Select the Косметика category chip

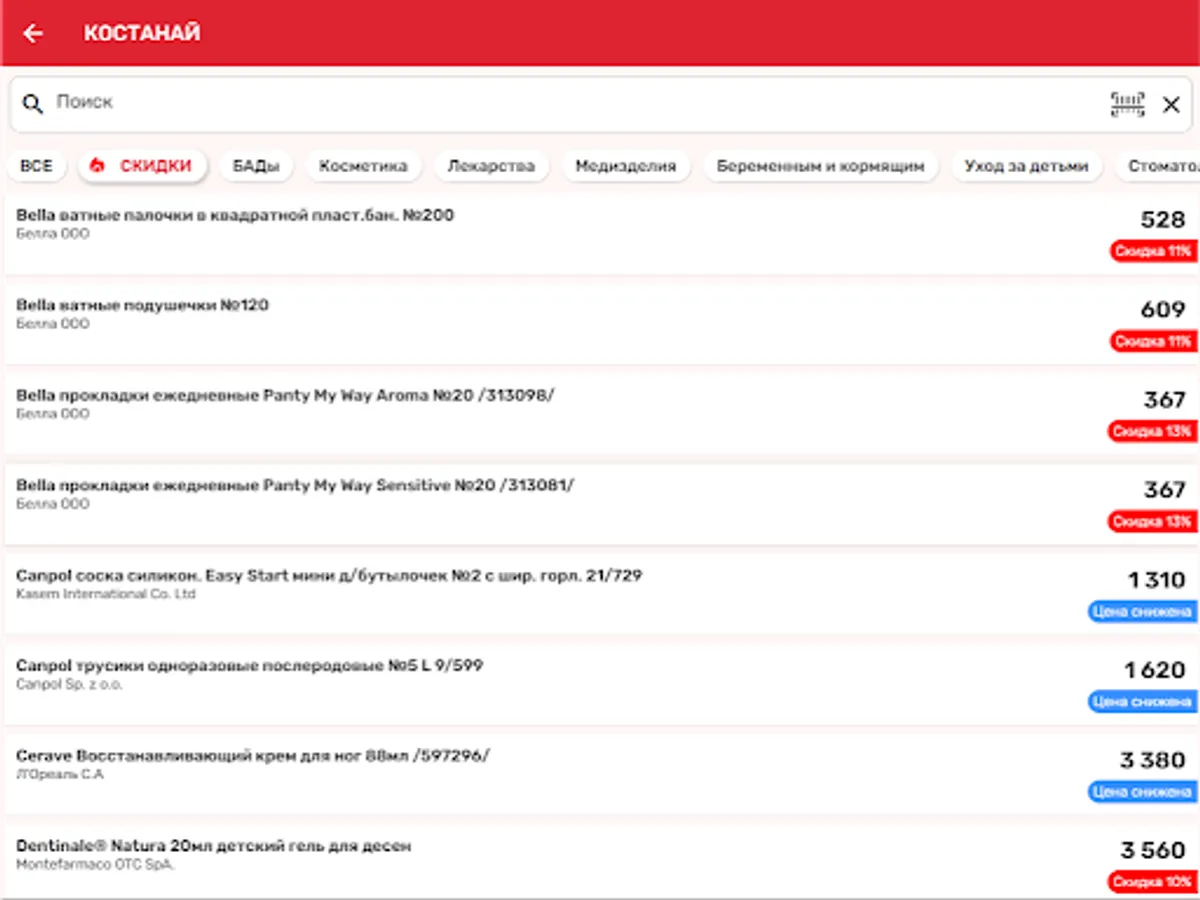pyautogui.click(x=363, y=166)
